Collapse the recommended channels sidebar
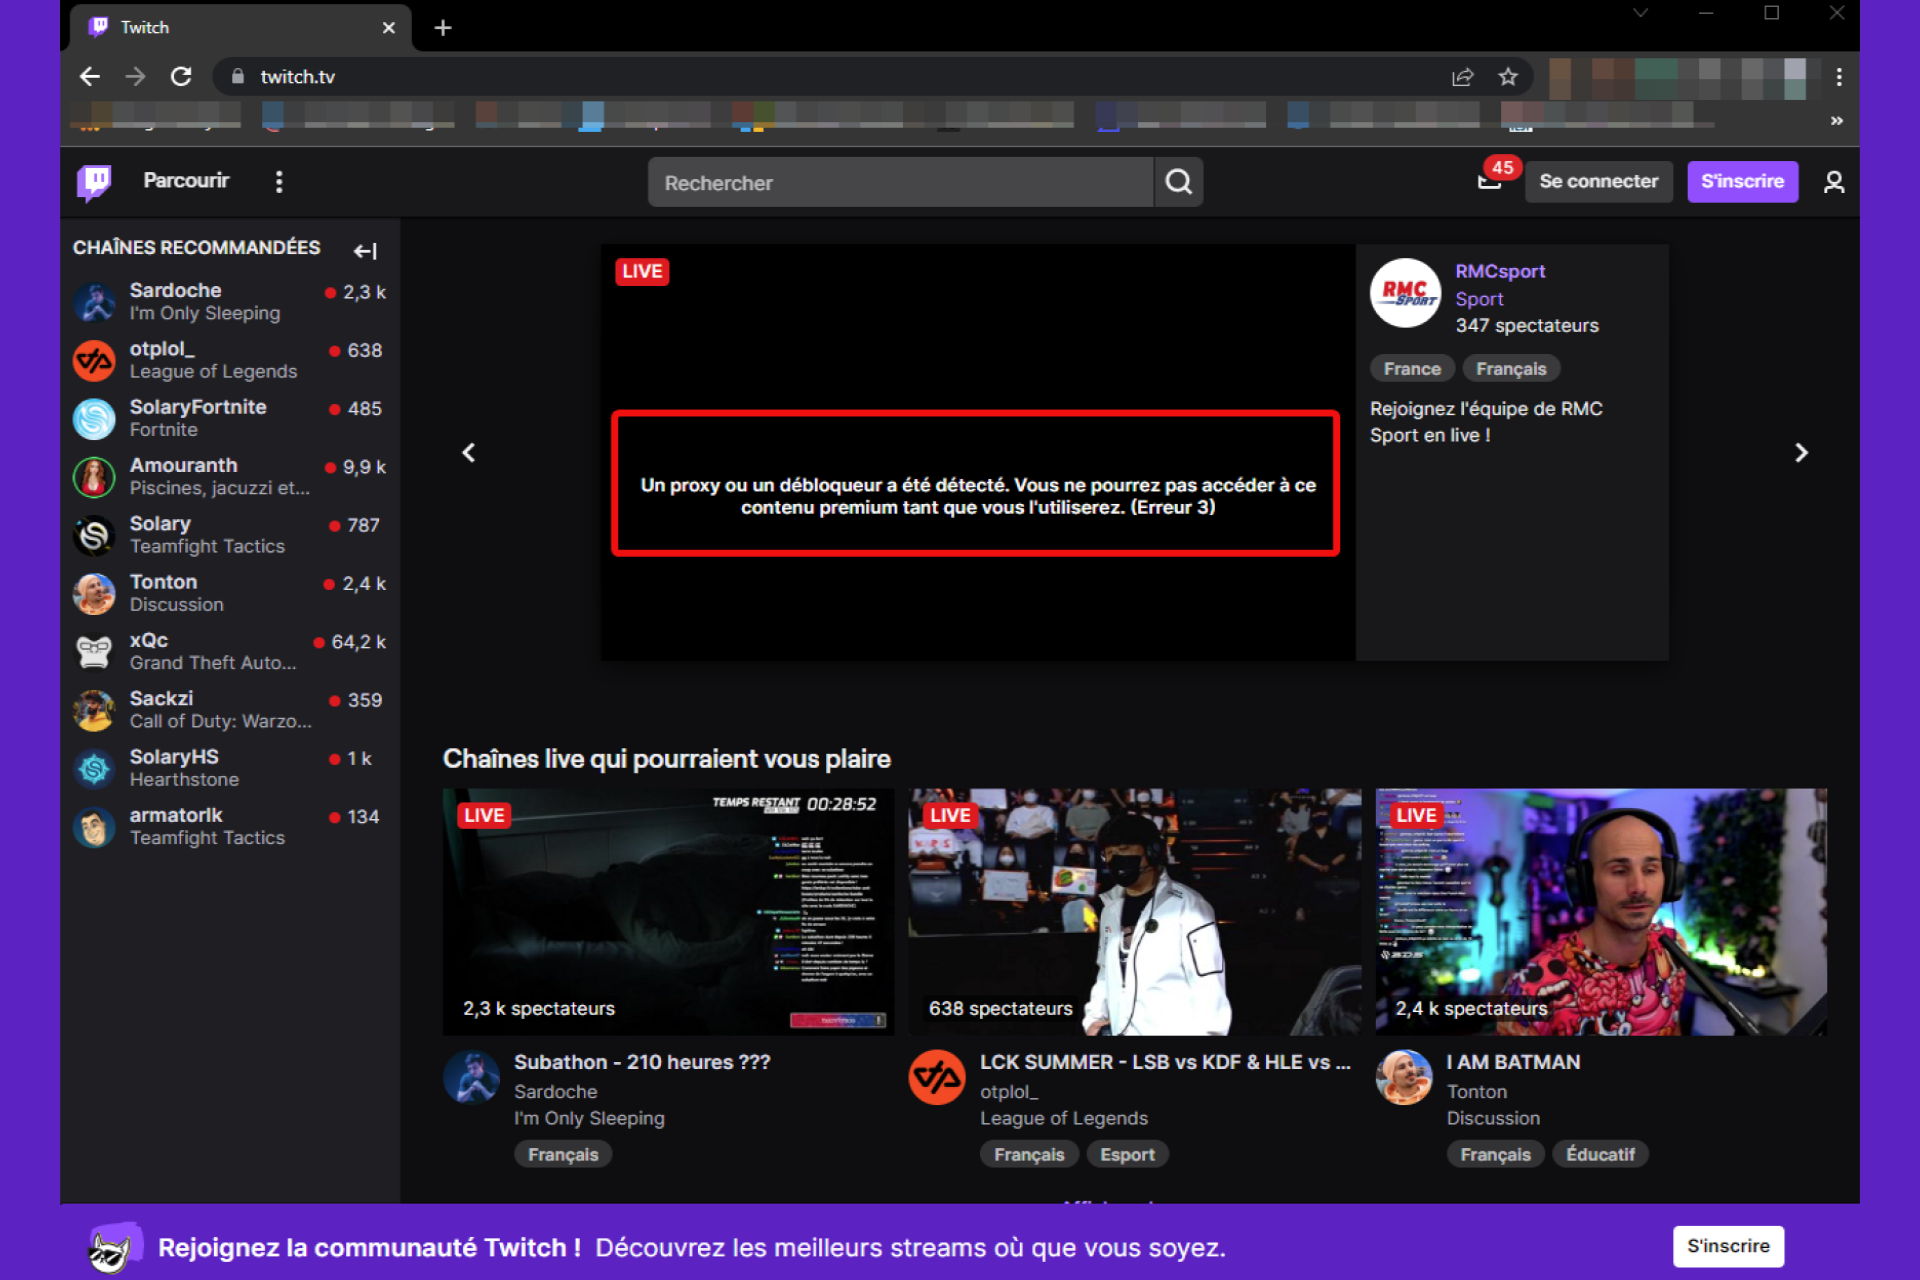This screenshot has width=1920, height=1280. coord(366,250)
